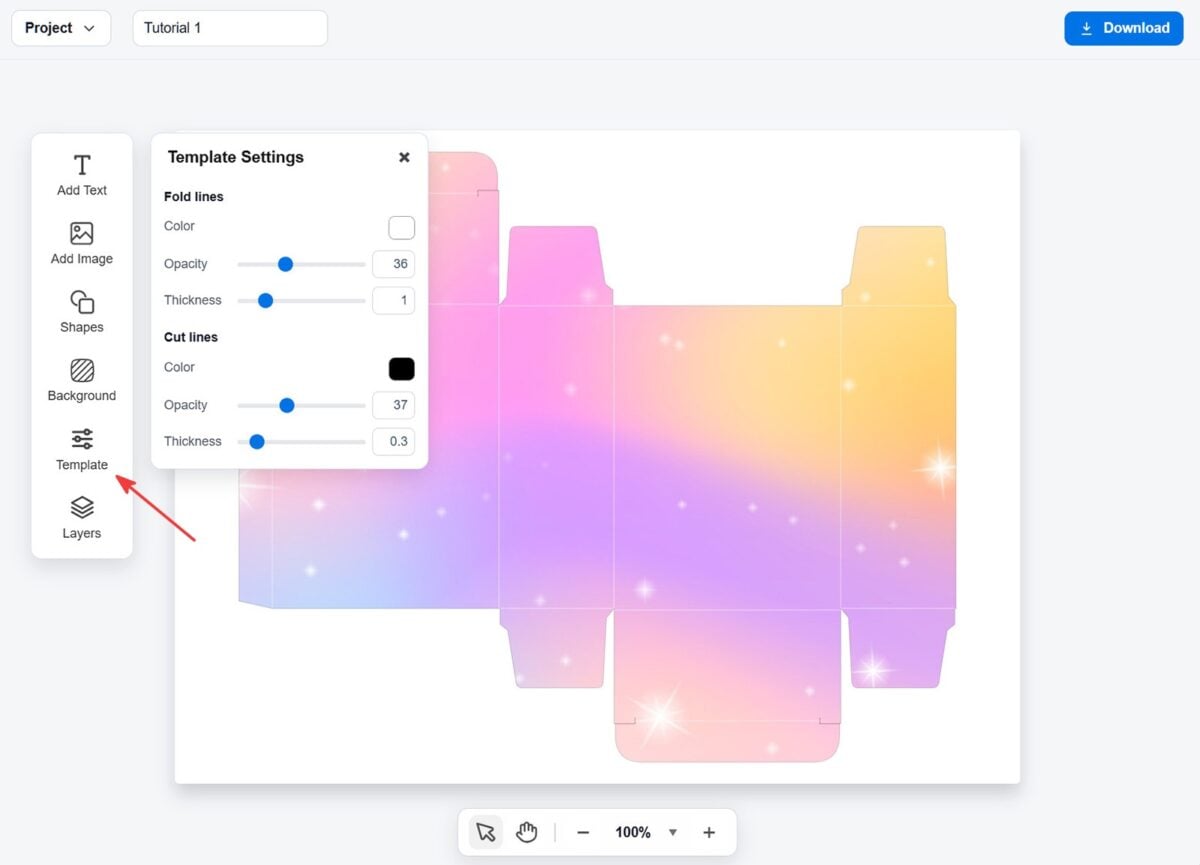The image size is (1200, 865).
Task: Click the Fold lines opacity value 36
Action: click(x=393, y=264)
